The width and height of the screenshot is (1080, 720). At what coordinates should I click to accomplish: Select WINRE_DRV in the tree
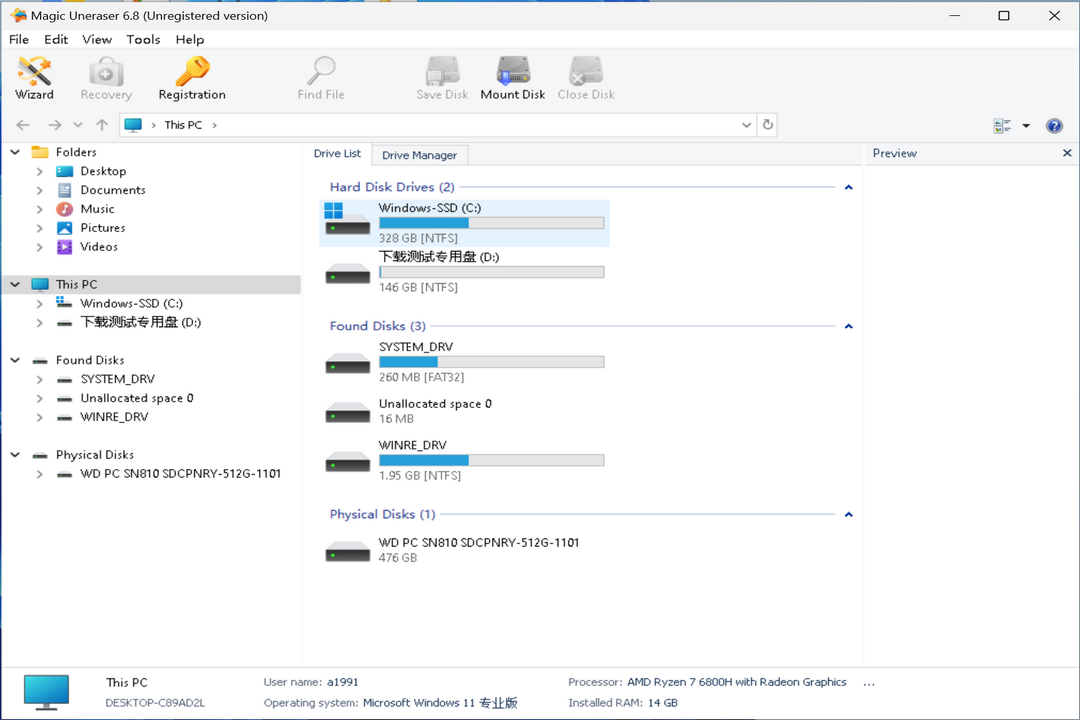114,417
